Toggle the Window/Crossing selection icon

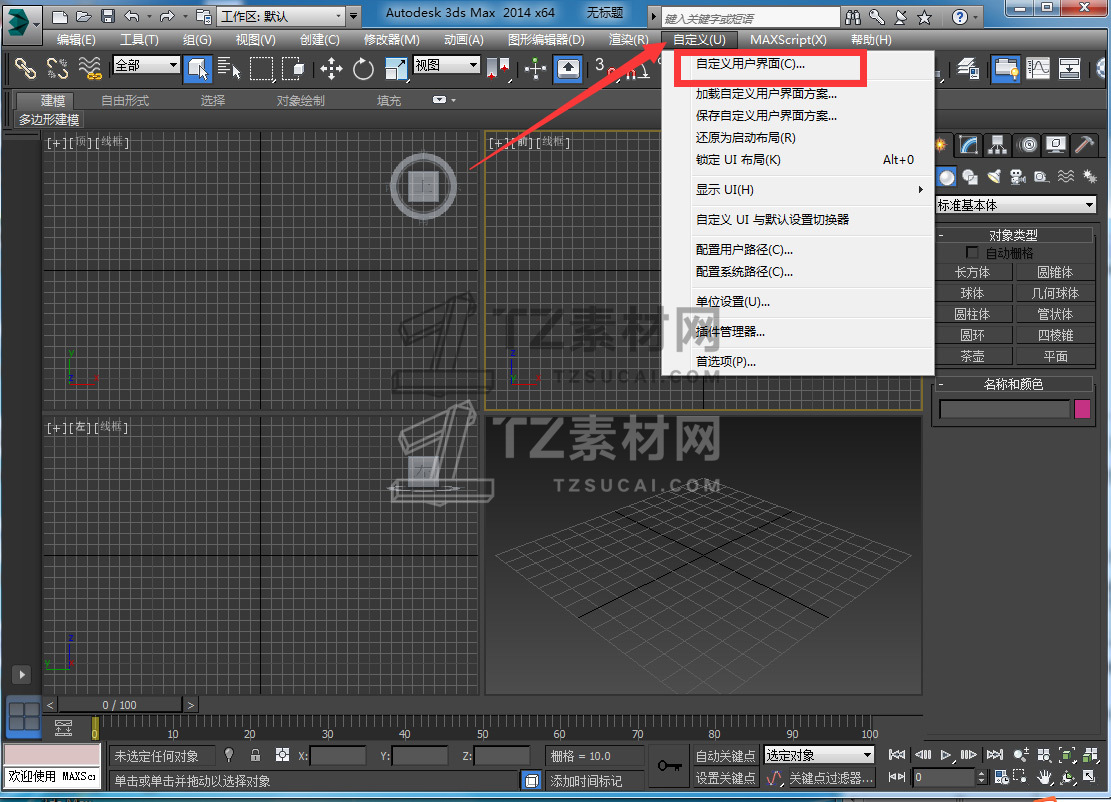(x=293, y=69)
